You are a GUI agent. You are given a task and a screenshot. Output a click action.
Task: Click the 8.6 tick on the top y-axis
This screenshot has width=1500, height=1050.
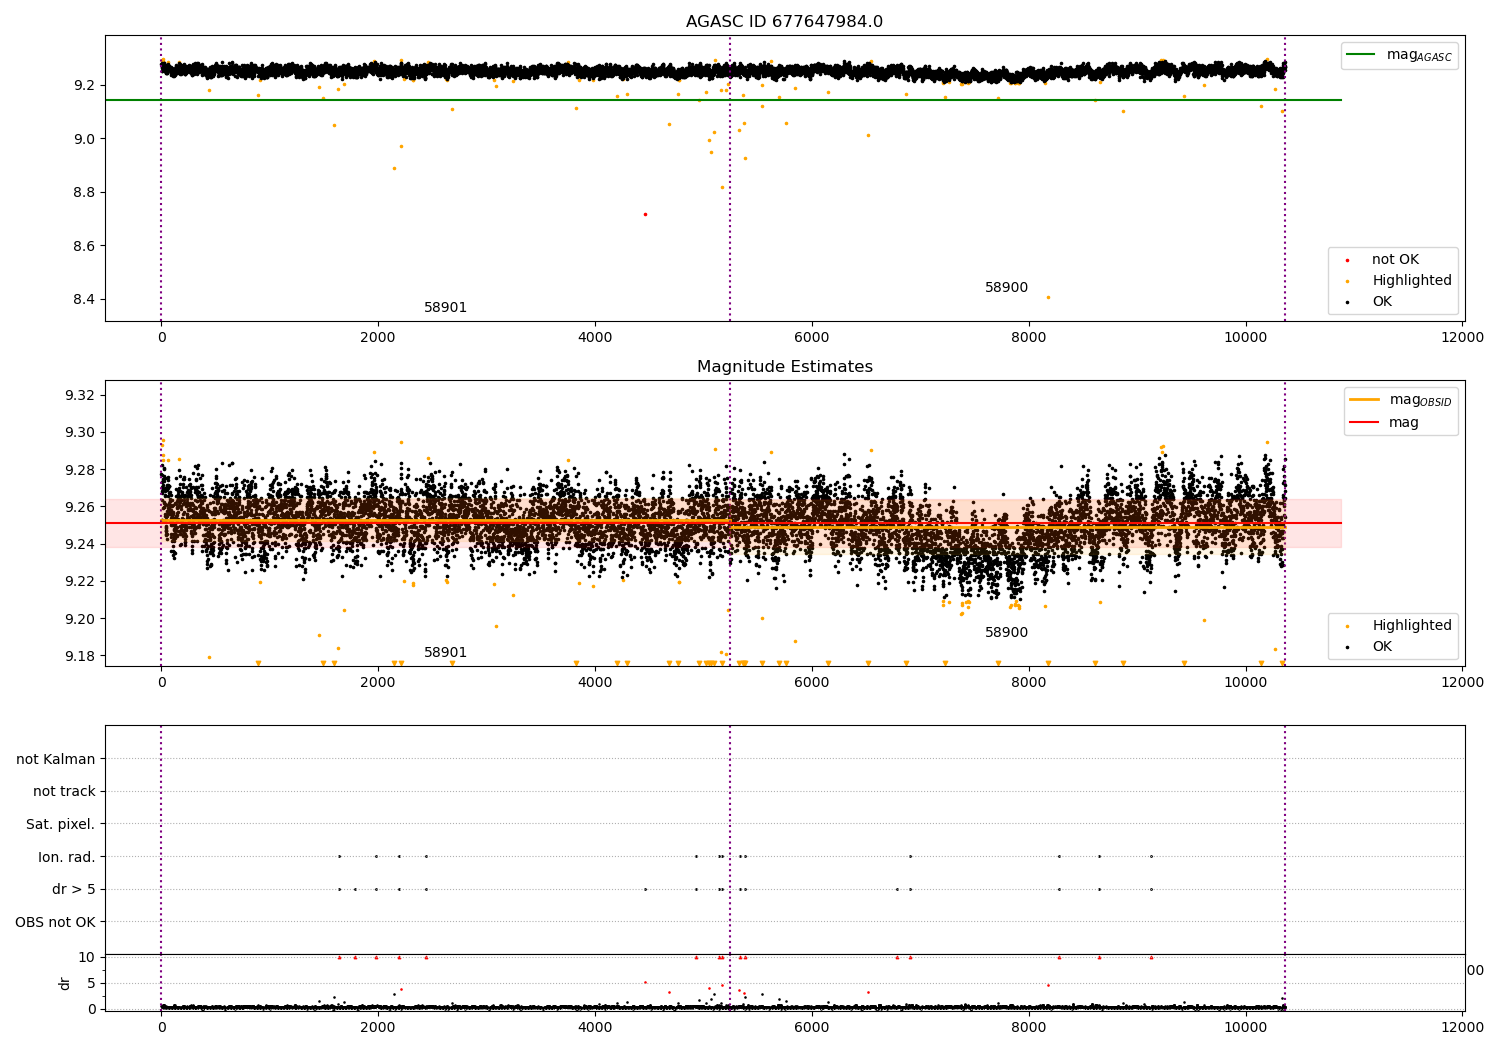[84, 246]
